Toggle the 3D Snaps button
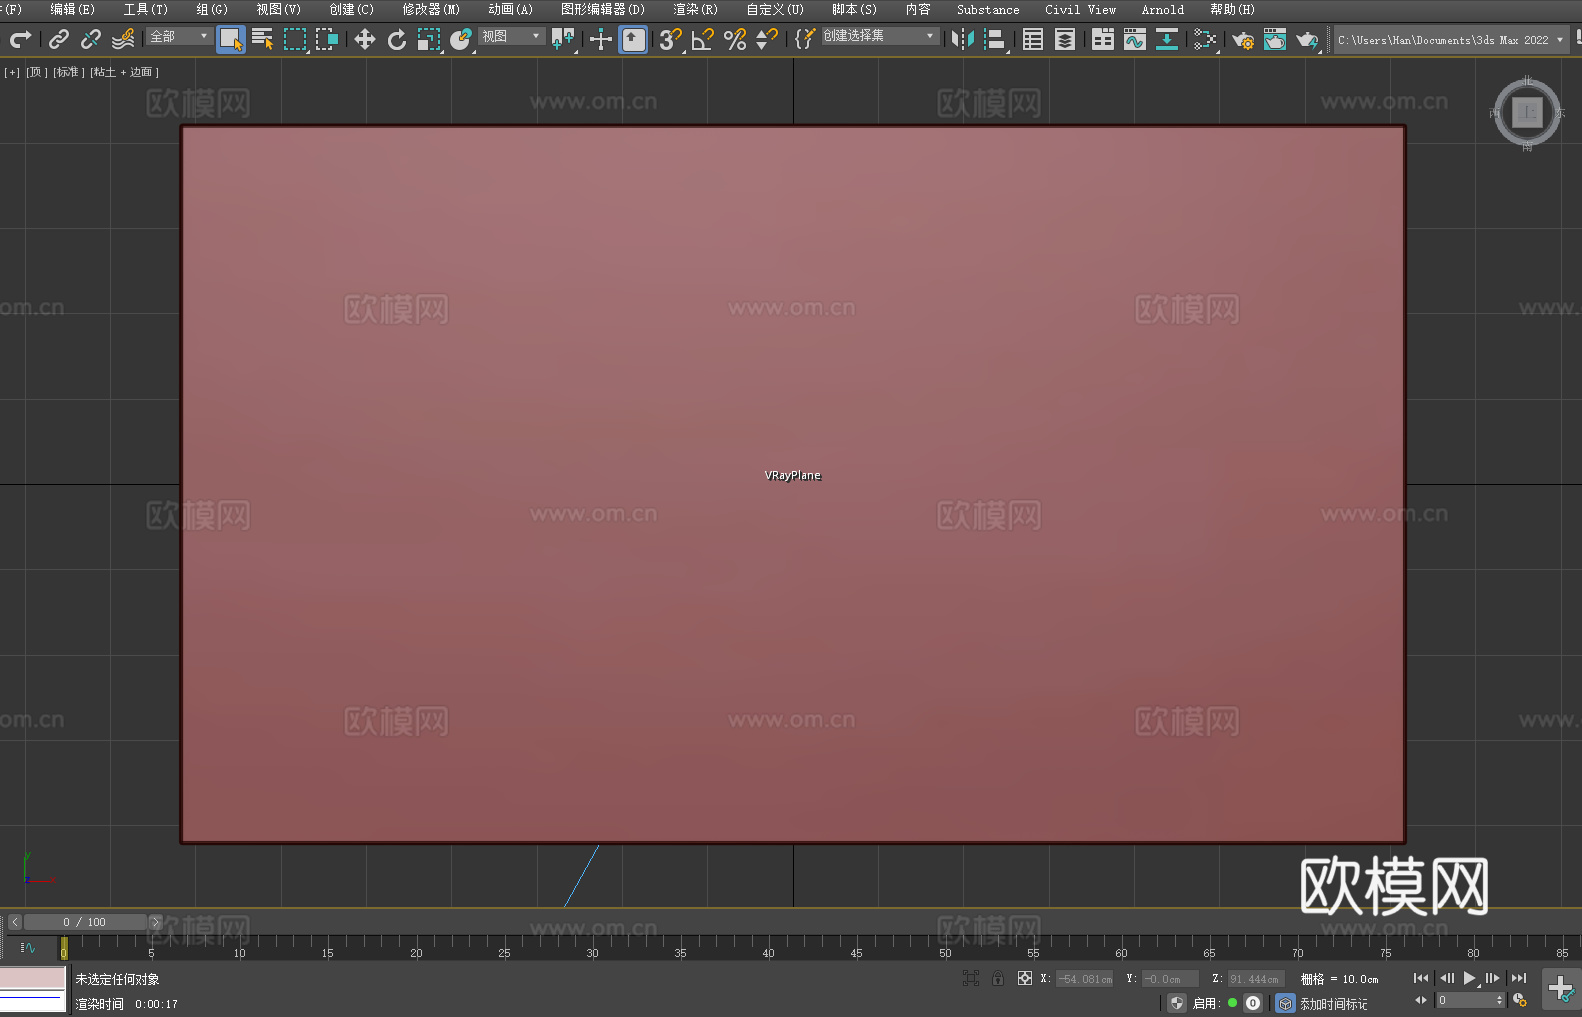The image size is (1582, 1017). [x=669, y=39]
